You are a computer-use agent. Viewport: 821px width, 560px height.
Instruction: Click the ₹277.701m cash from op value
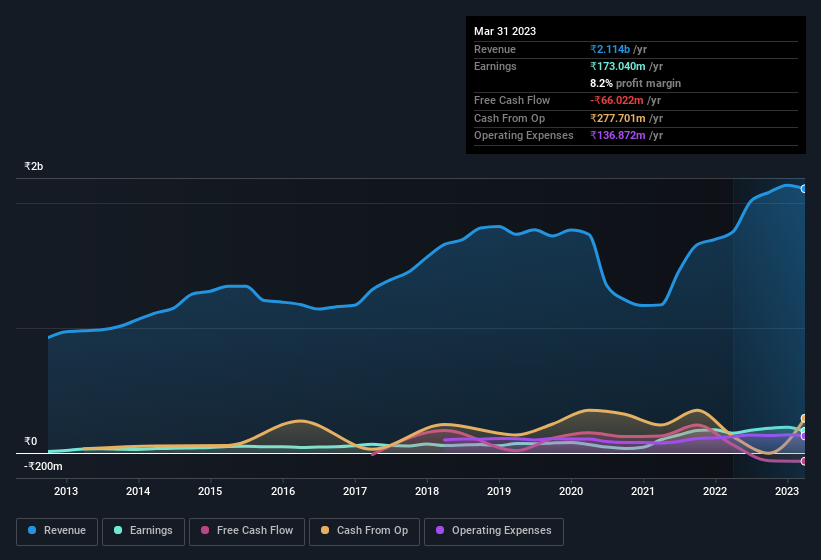pos(618,118)
